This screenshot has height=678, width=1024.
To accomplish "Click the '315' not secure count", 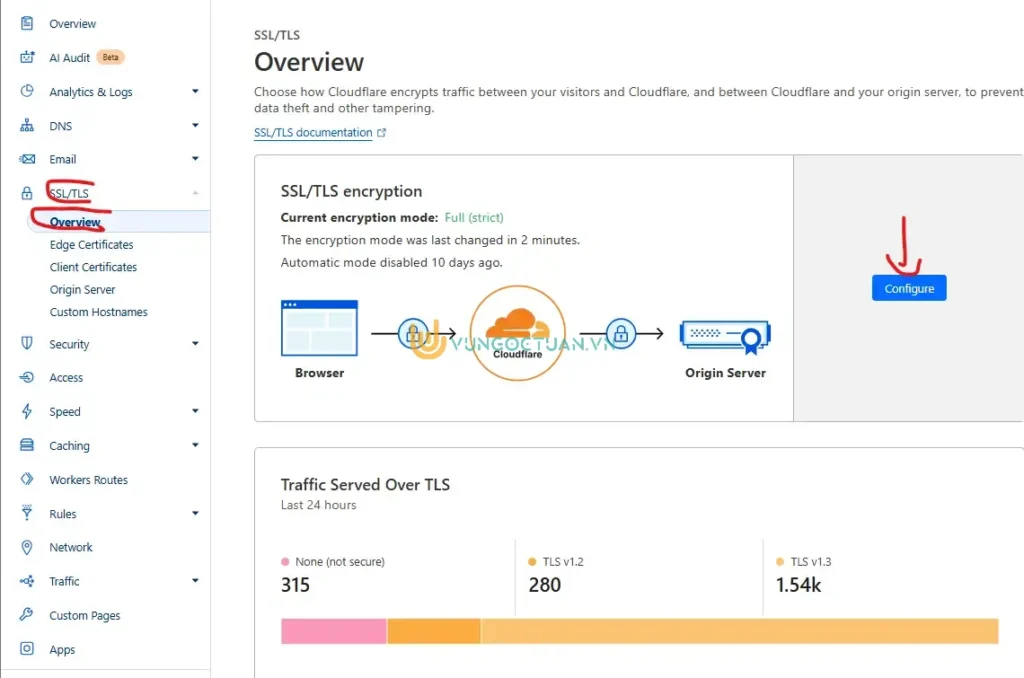I will [295, 585].
